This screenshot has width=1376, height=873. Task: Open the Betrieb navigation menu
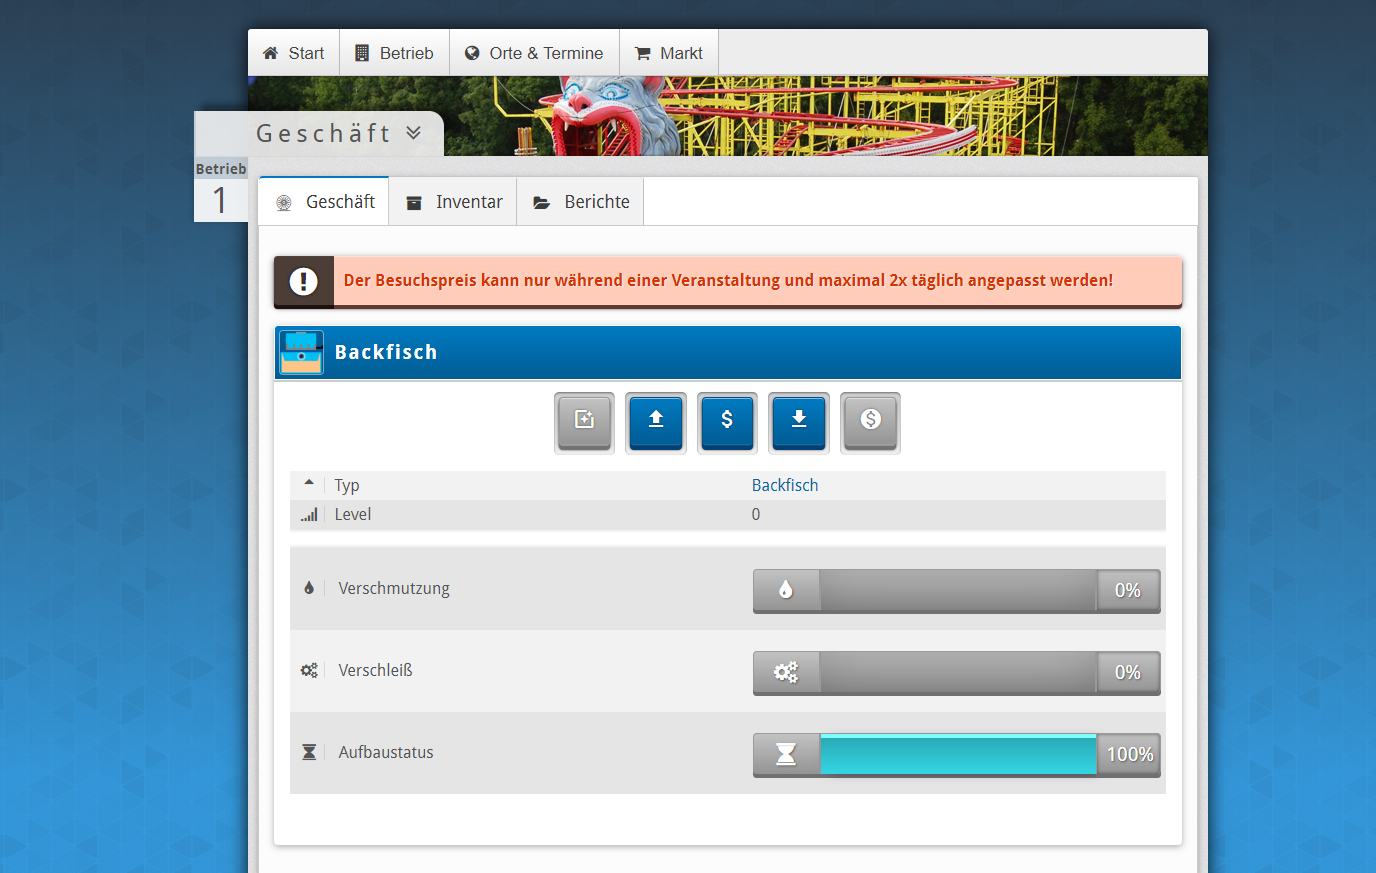point(395,53)
